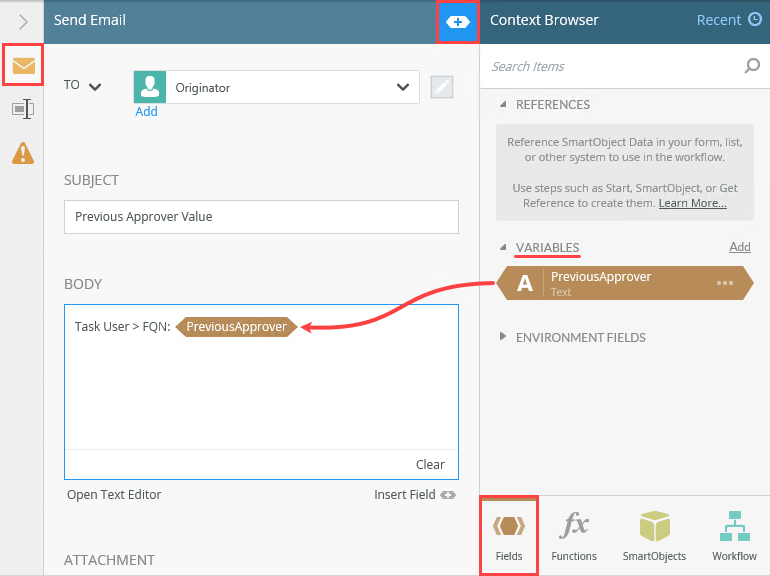Select the Fields tab
This screenshot has width=770, height=576.
coord(509,535)
